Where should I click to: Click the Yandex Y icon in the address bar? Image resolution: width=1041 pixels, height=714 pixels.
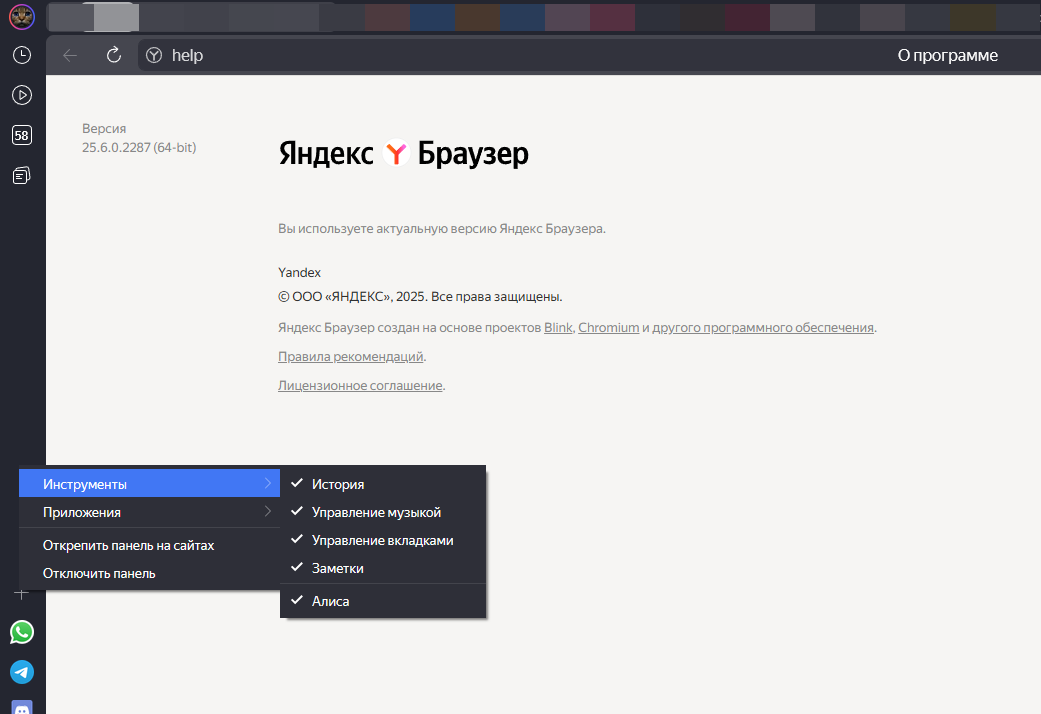coord(154,55)
